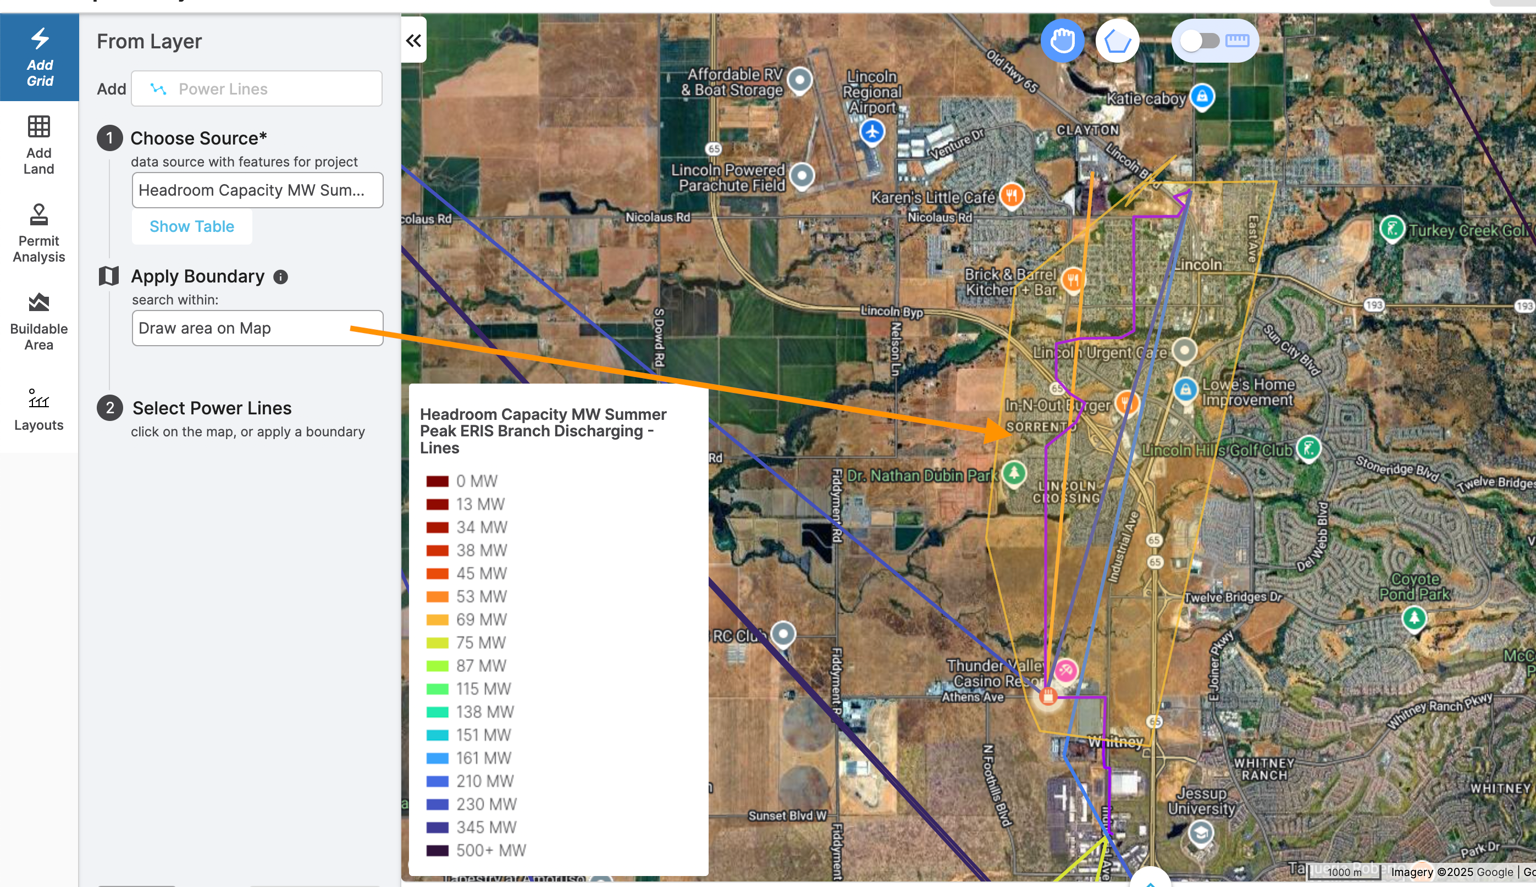
Task: Open the Choose Source dropdown
Action: click(257, 190)
